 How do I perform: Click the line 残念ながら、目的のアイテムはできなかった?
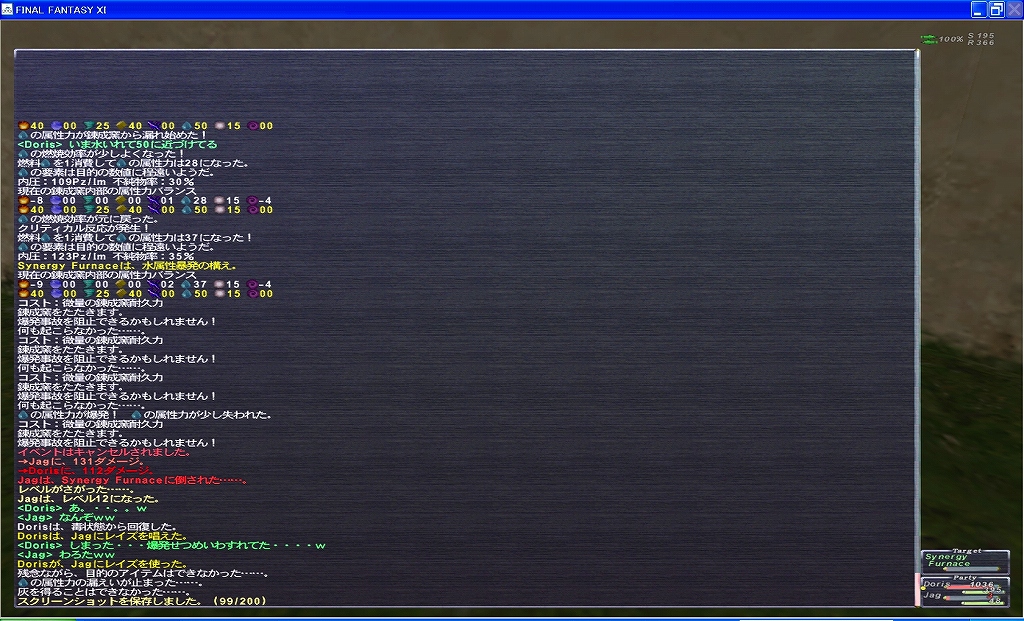[144, 573]
